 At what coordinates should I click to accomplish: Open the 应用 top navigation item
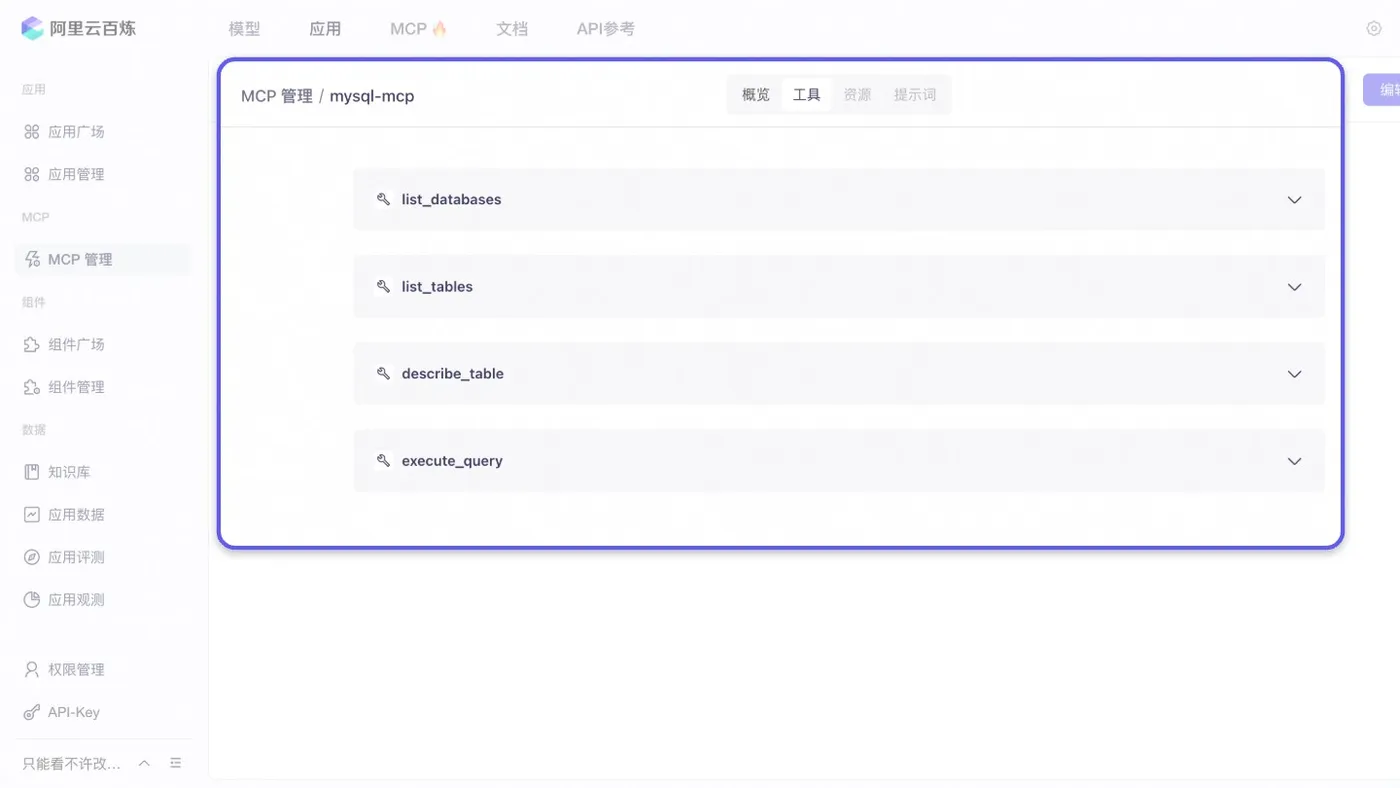pyautogui.click(x=325, y=29)
